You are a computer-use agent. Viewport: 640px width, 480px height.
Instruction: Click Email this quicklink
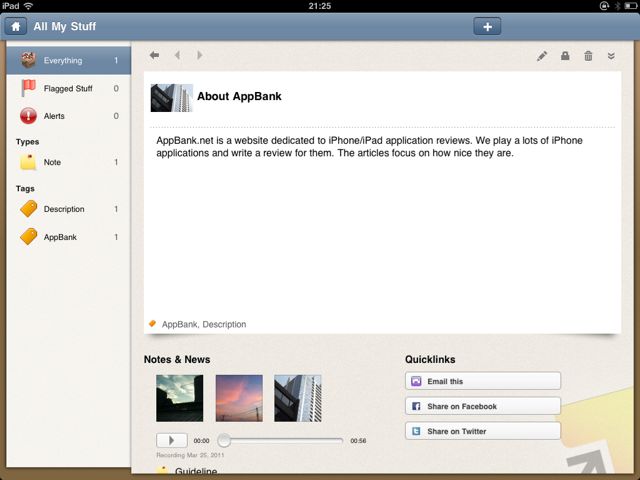[x=483, y=381]
